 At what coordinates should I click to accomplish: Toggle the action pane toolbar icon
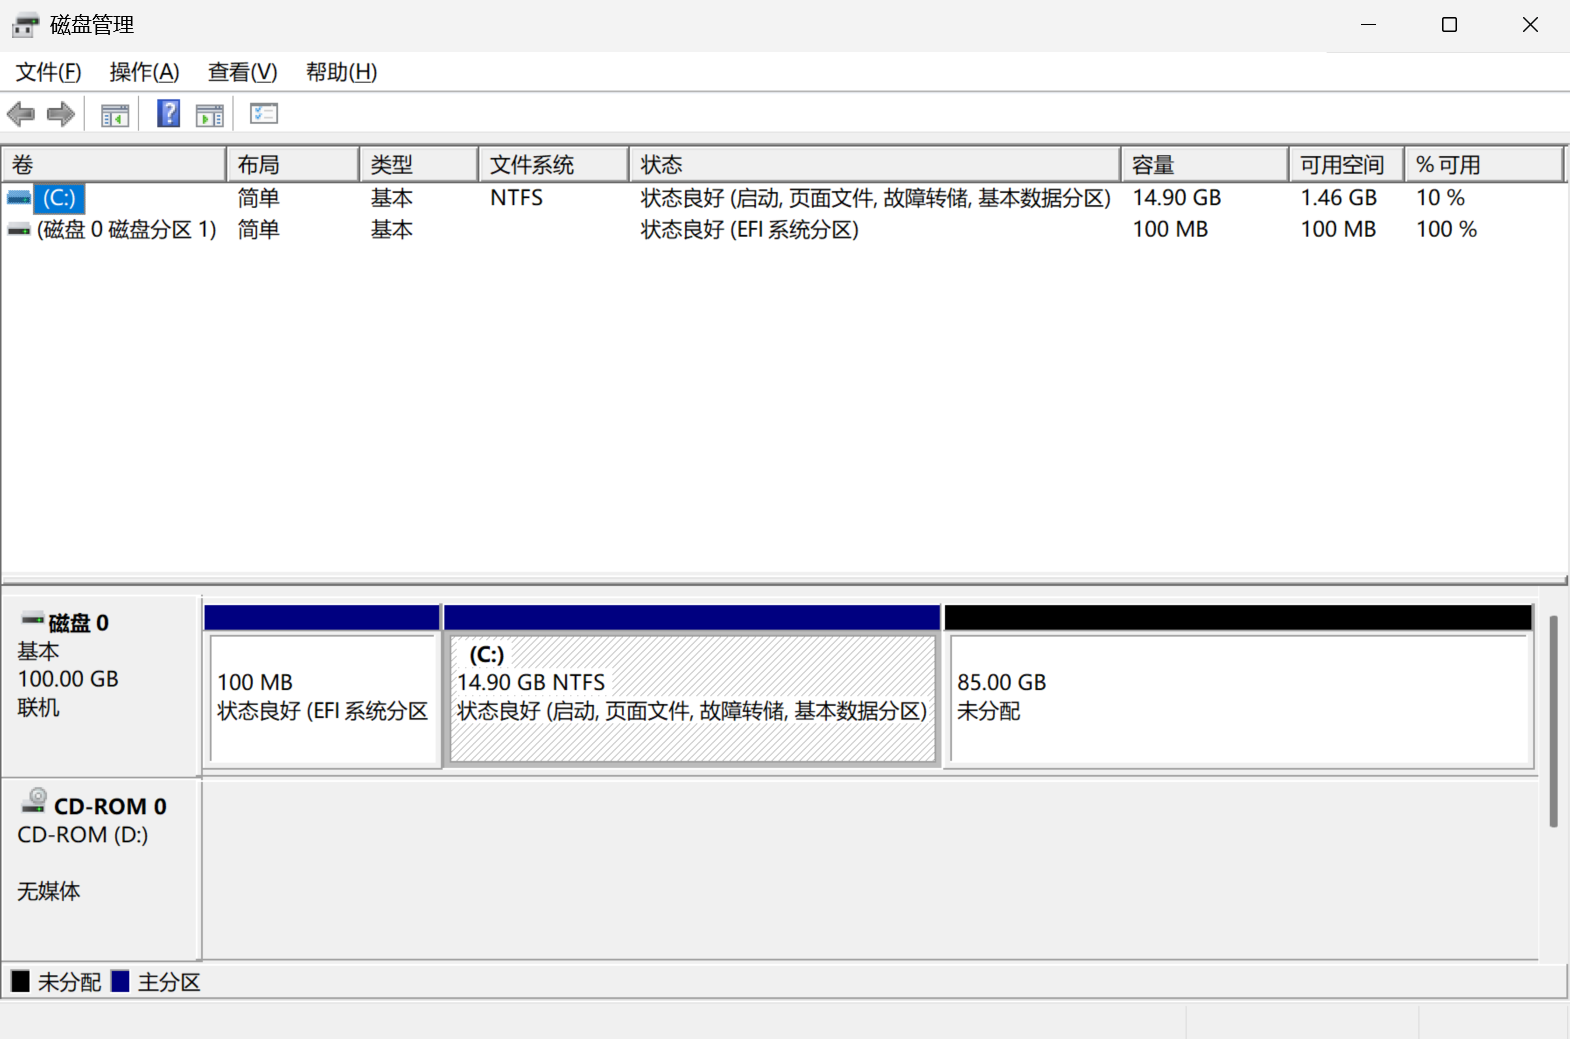click(x=210, y=115)
